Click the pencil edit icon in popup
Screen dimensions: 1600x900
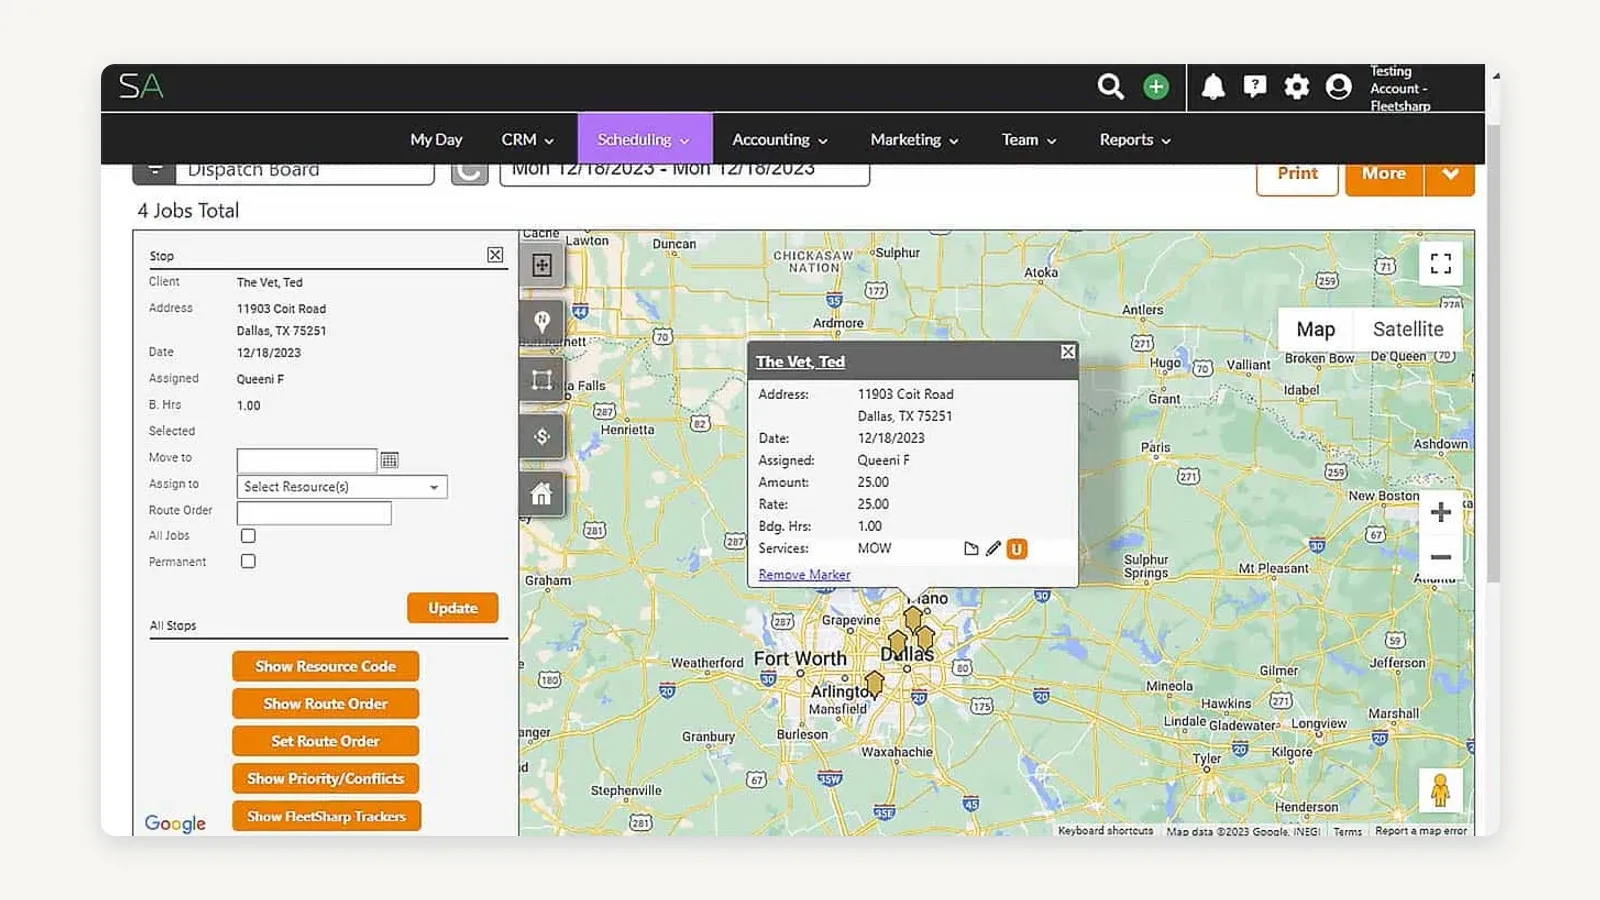click(993, 549)
